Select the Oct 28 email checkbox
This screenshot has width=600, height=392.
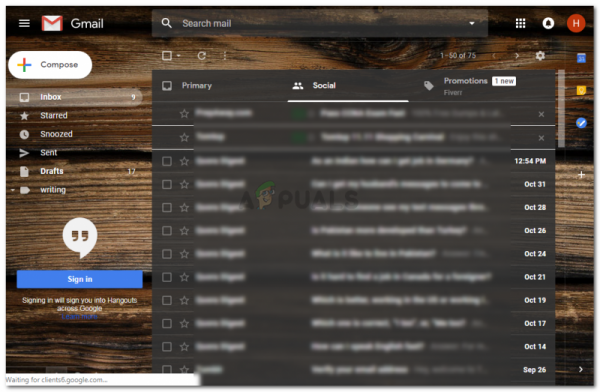click(x=167, y=207)
